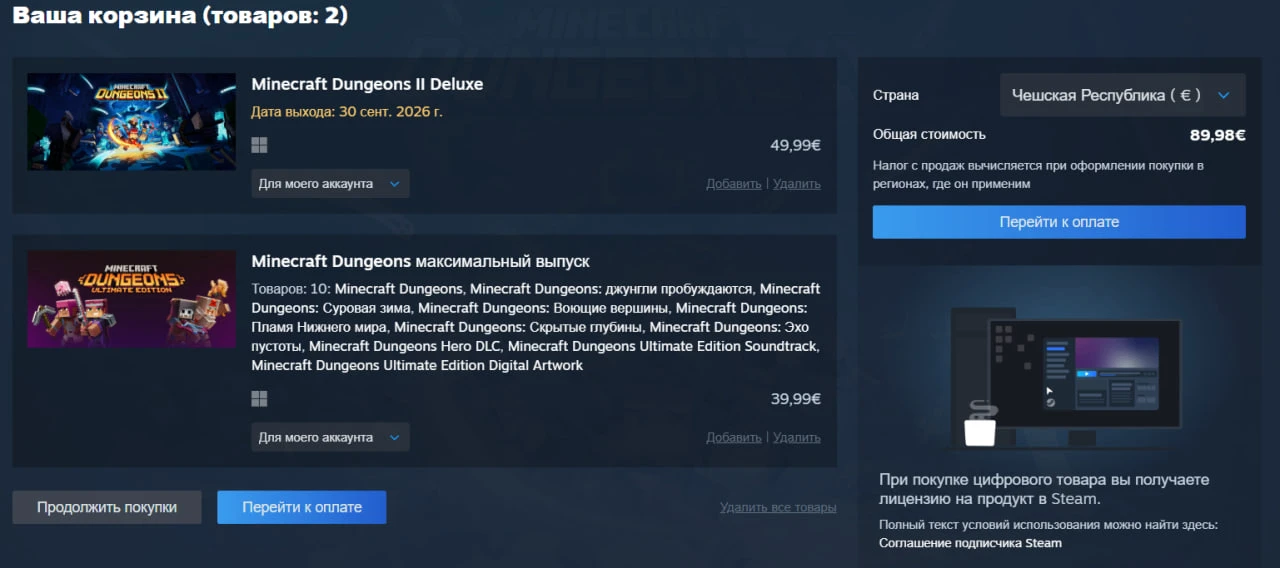Click price 49,99€
This screenshot has height=568, width=1280.
(x=795, y=145)
